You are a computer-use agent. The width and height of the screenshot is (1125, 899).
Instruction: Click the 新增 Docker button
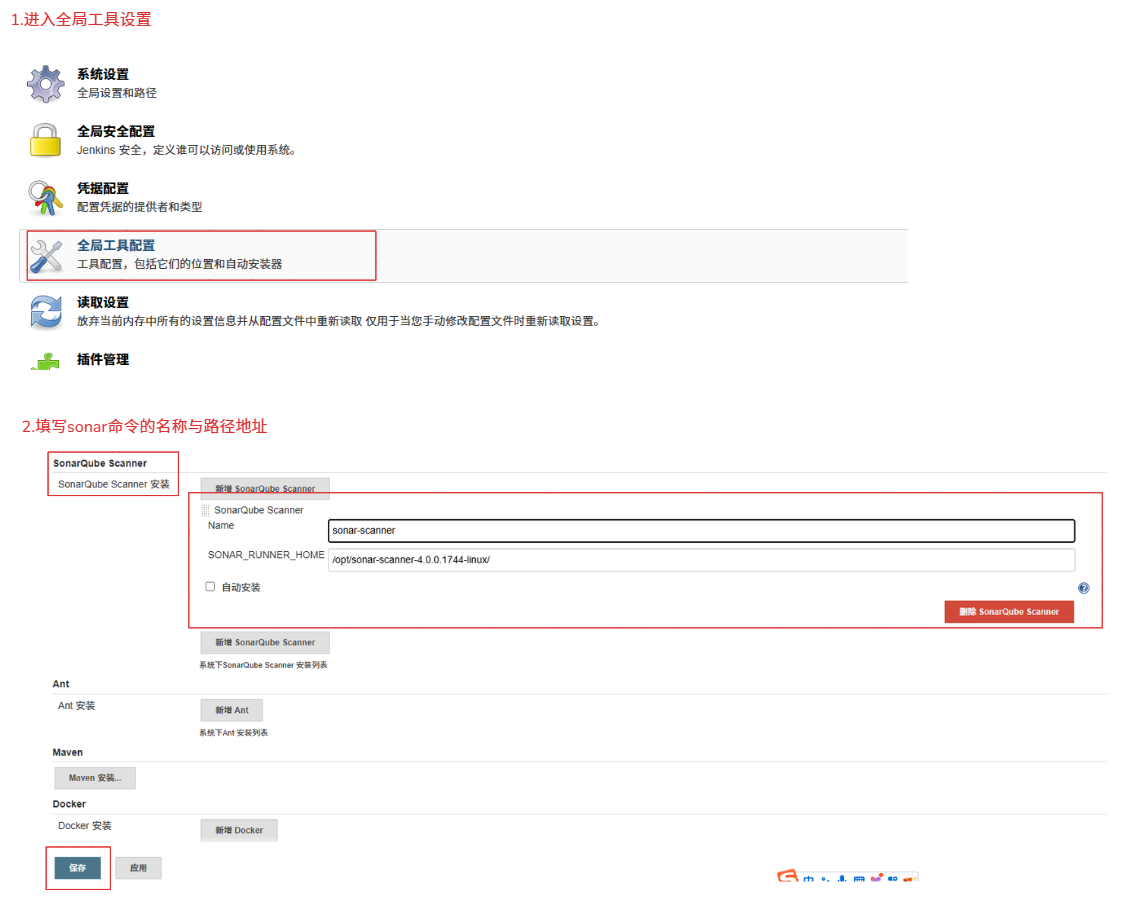click(239, 830)
